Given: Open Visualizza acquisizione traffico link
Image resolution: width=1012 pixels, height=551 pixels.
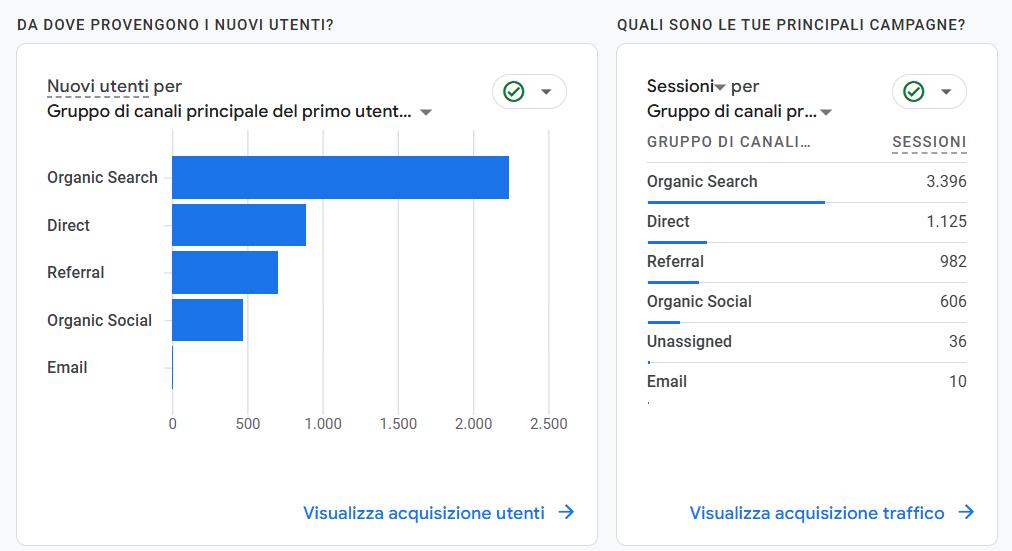Looking at the screenshot, I should pyautogui.click(x=817, y=513).
